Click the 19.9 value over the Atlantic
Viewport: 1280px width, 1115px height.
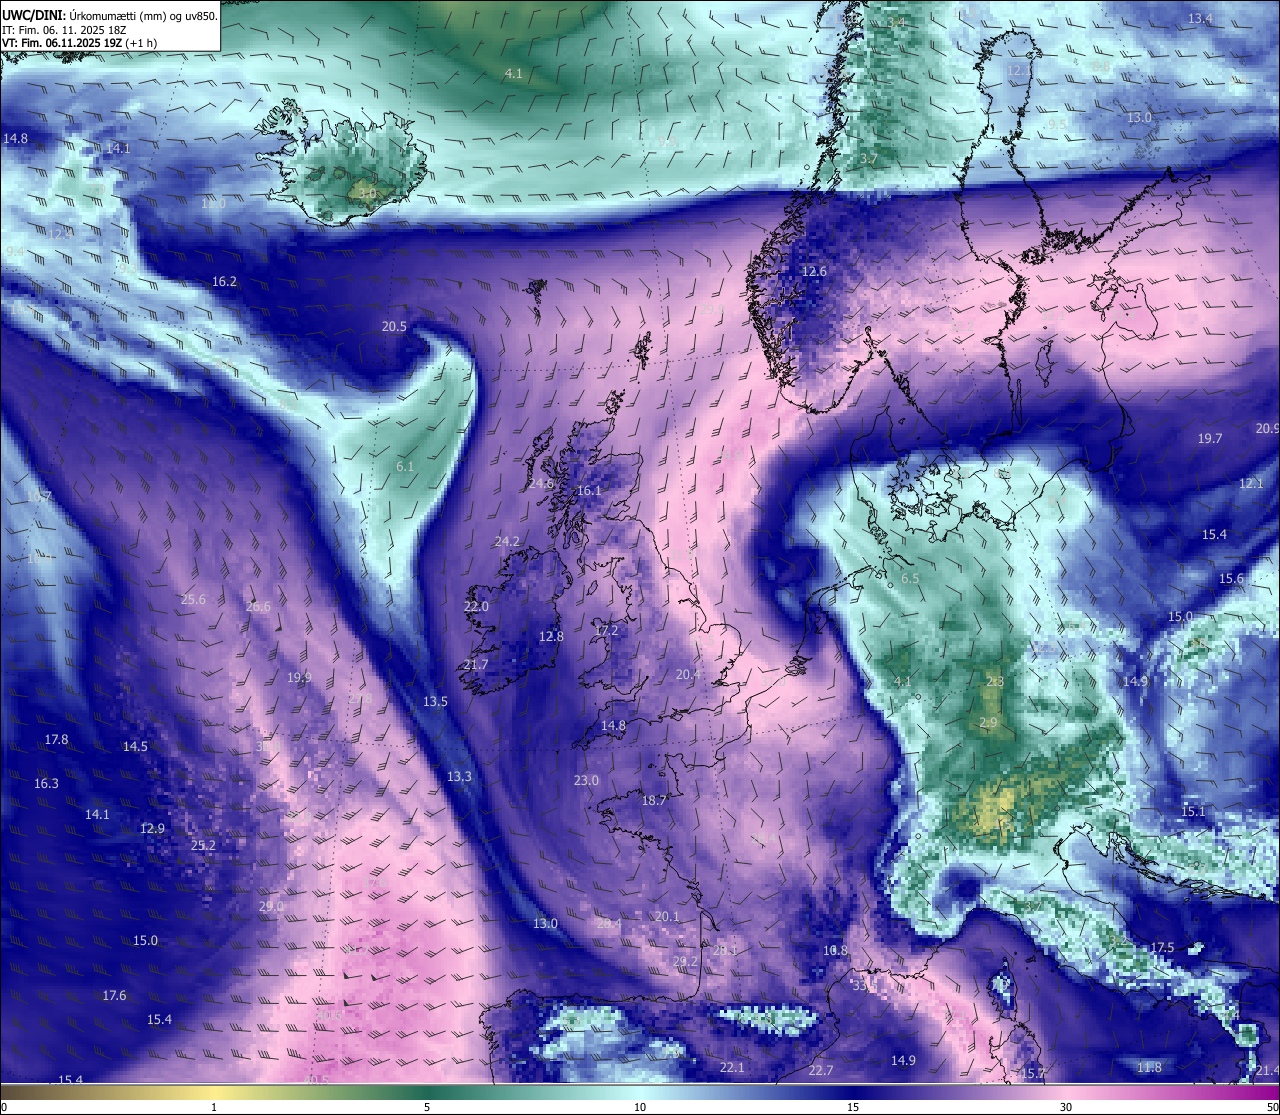point(299,678)
